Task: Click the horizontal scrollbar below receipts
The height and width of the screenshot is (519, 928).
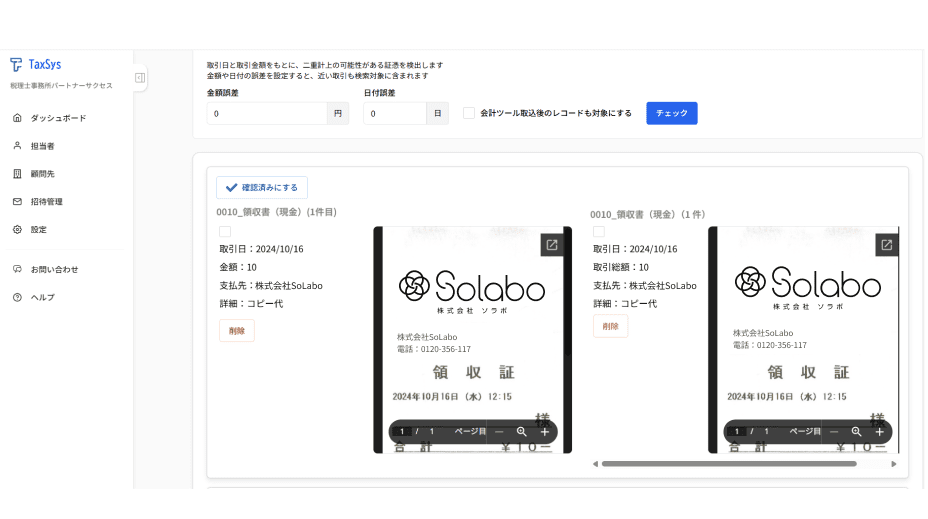Action: click(x=728, y=464)
